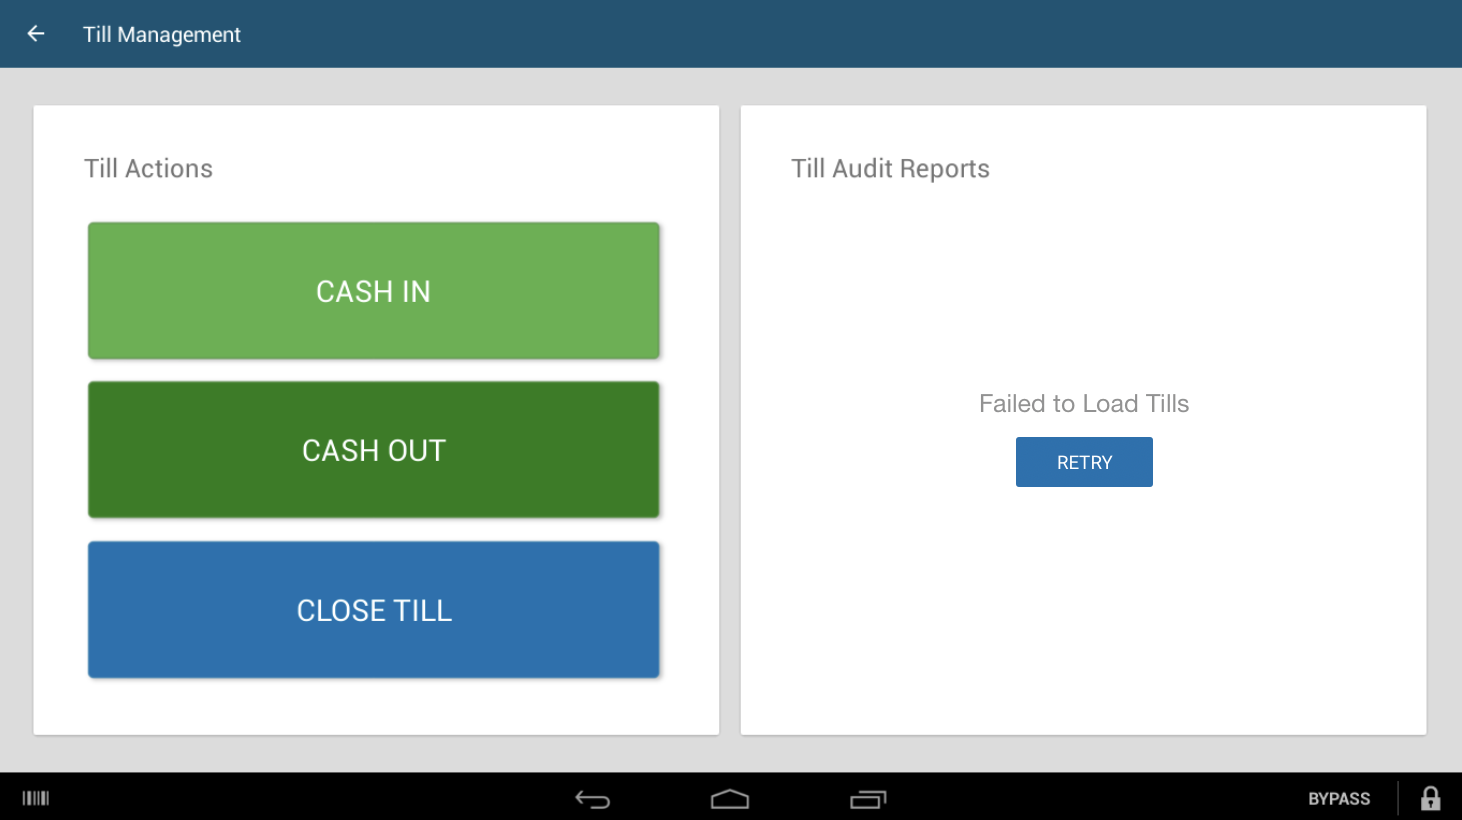Tap the lock icon

pyautogui.click(x=1431, y=798)
